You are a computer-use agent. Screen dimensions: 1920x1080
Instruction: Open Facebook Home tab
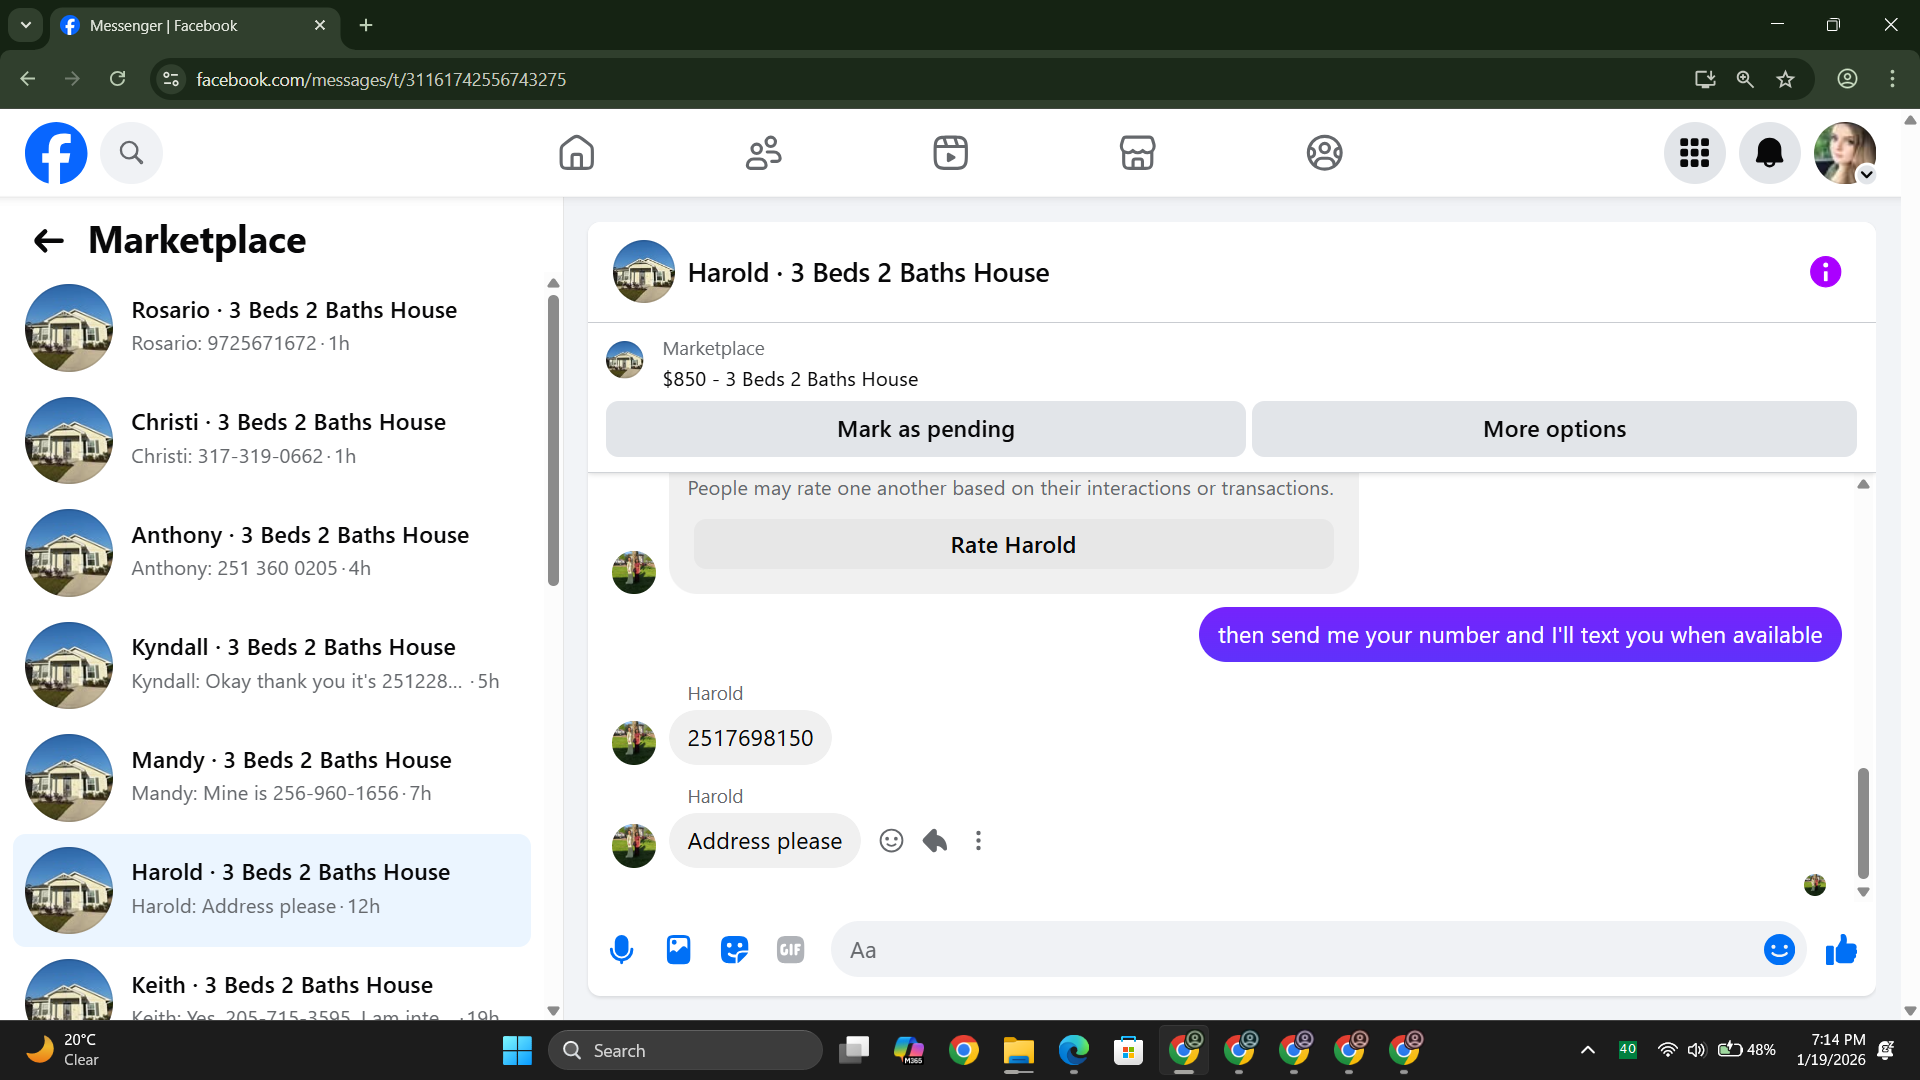tap(576, 153)
